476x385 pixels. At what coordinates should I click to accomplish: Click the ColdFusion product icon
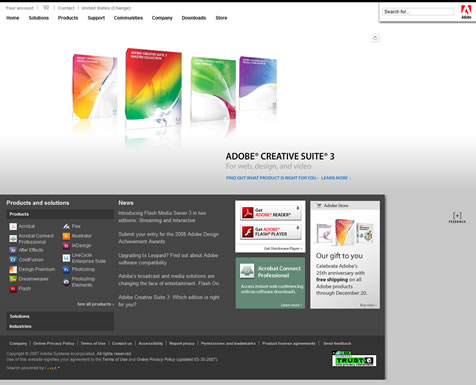tap(13, 260)
